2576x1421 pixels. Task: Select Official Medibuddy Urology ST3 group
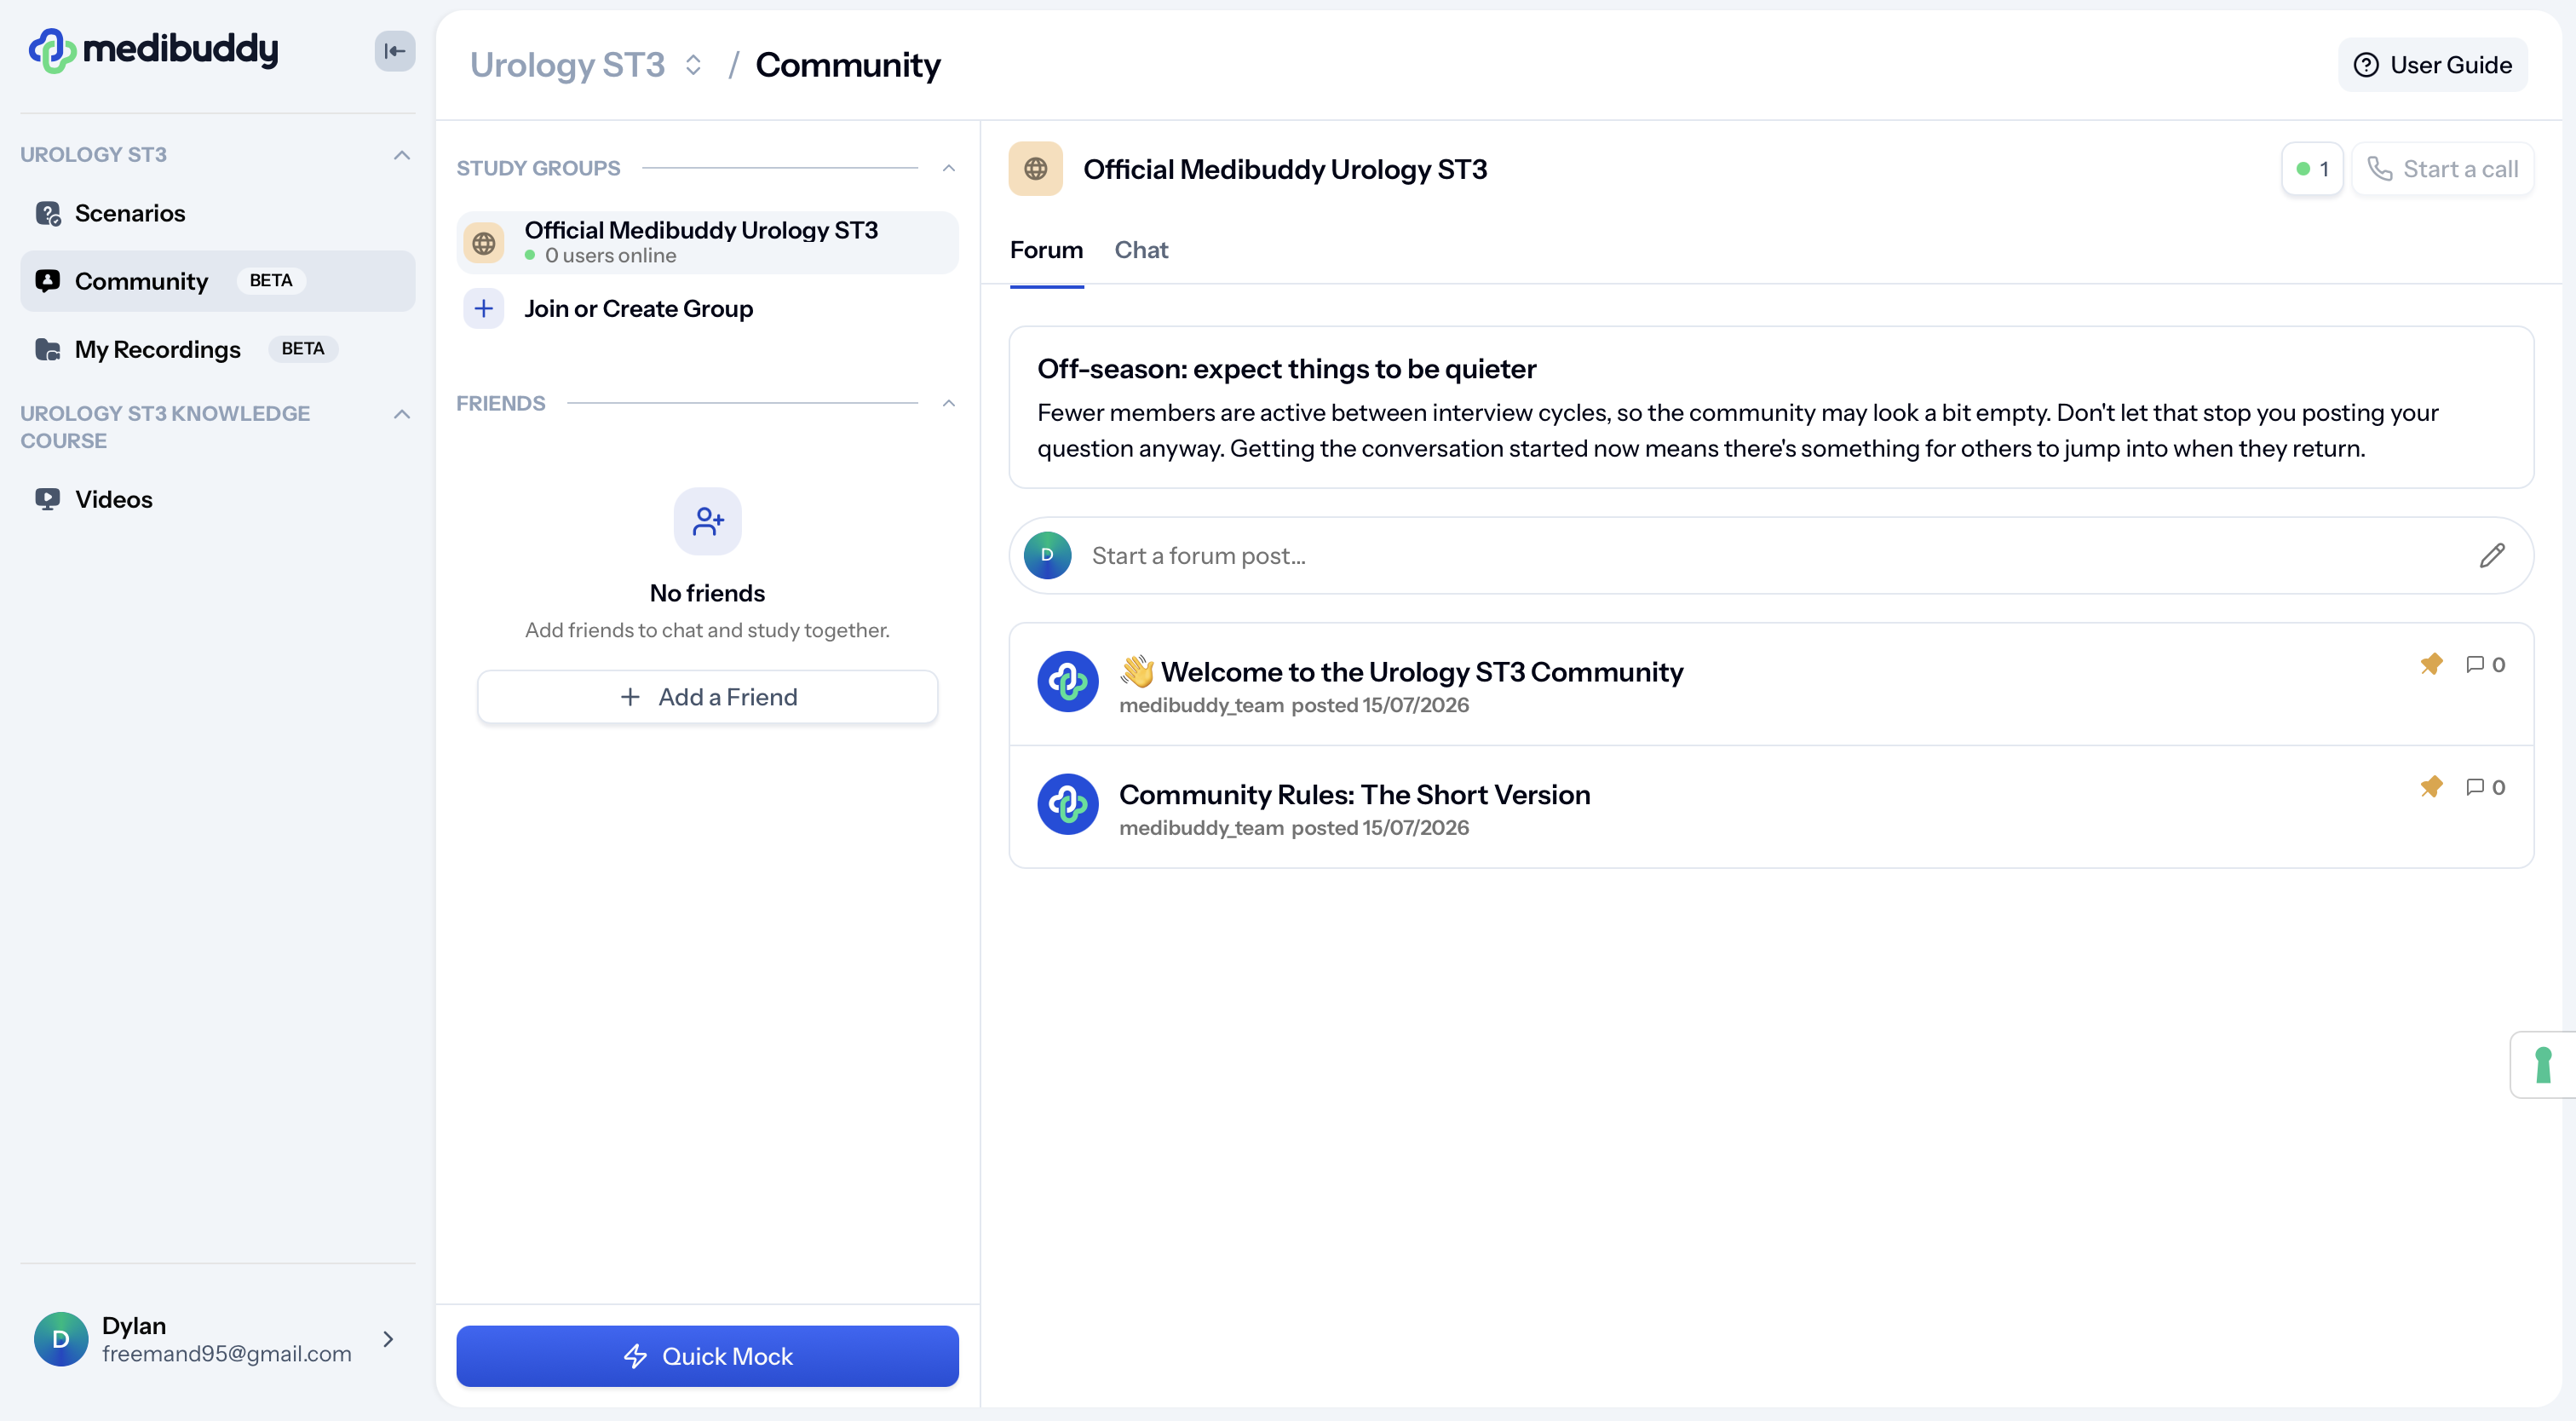pos(707,242)
